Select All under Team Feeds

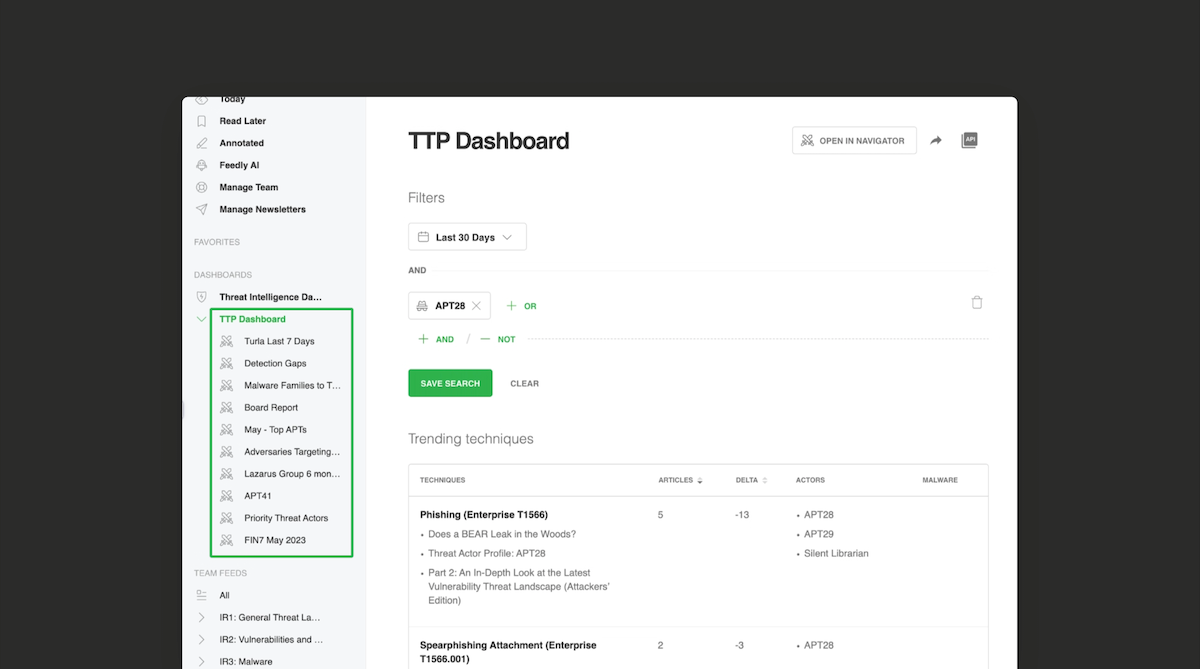pyautogui.click(x=223, y=594)
